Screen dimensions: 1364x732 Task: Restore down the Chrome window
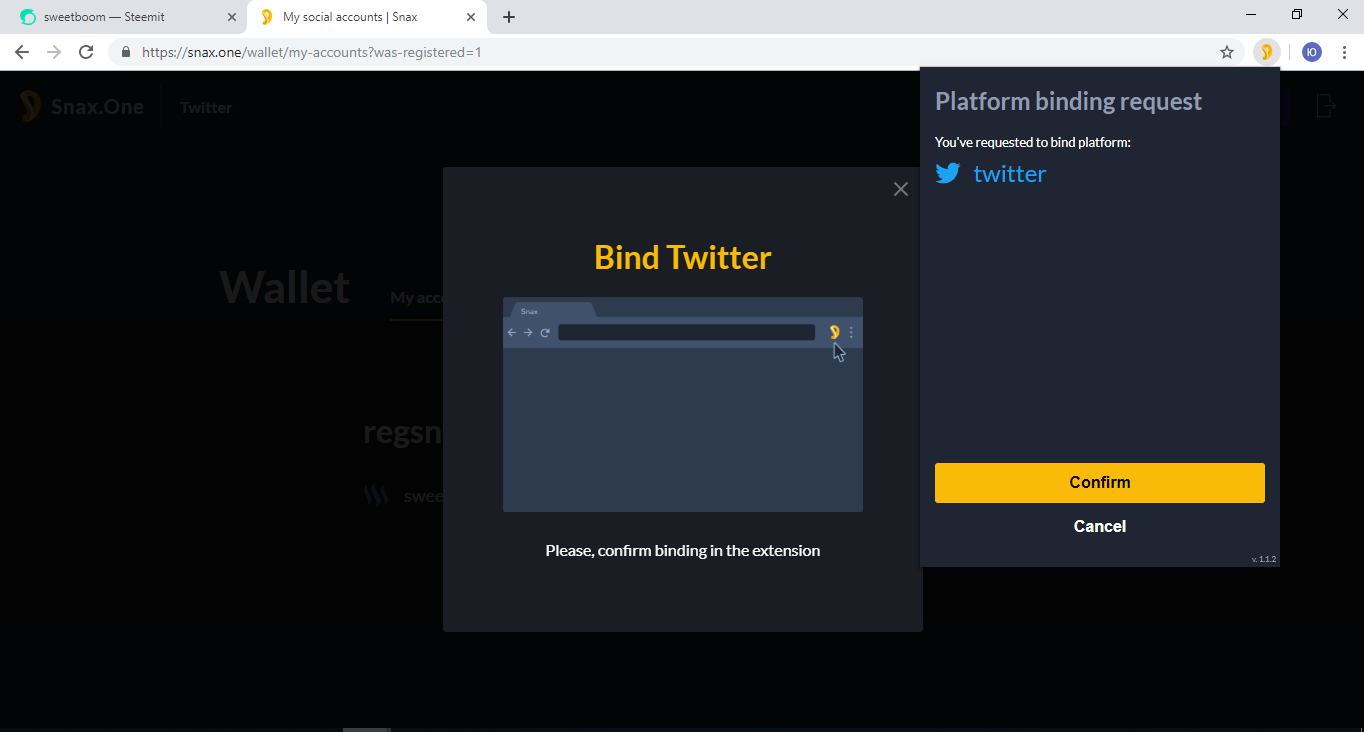tap(1297, 14)
